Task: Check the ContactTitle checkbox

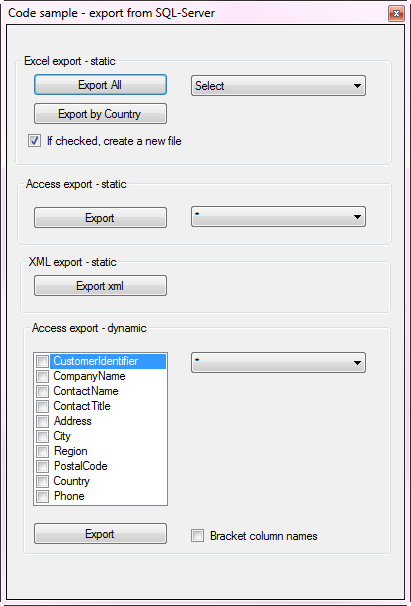Action: pyautogui.click(x=43, y=406)
